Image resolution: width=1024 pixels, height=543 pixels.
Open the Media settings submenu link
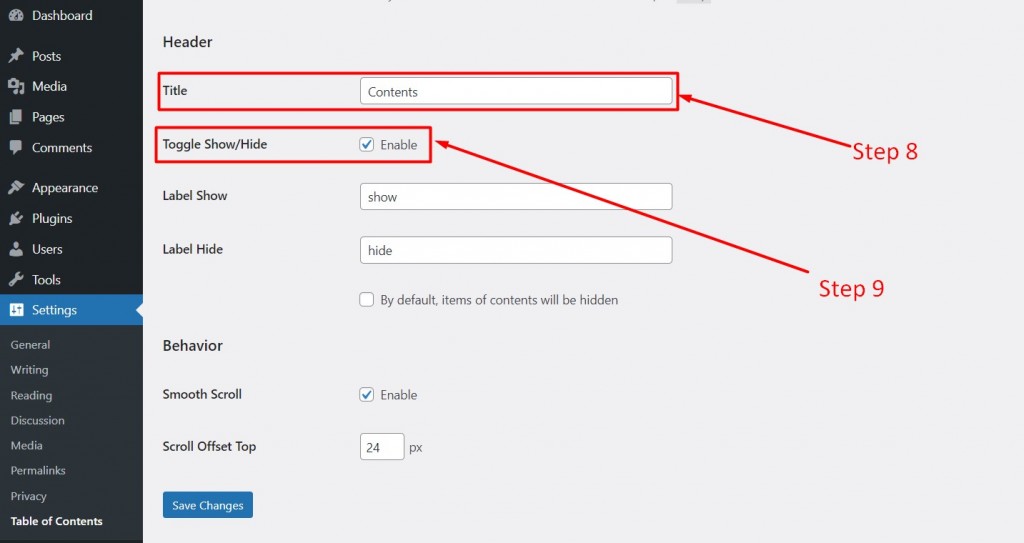26,445
